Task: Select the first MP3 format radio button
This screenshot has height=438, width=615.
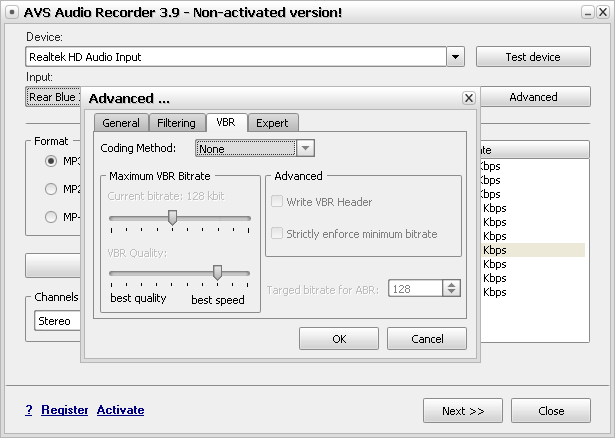Action: 51,161
